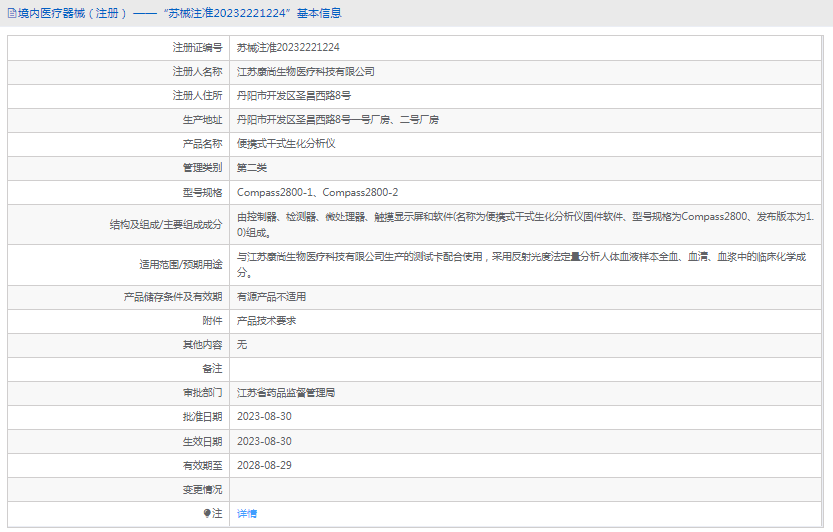The height and width of the screenshot is (532, 833).
Task: Click the 备注 label
Action: 212,368
